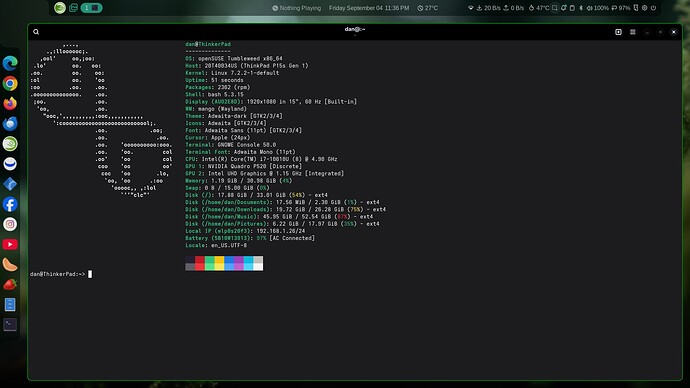Launch YouTube from the dock
This screenshot has height=388, width=690.
10,245
